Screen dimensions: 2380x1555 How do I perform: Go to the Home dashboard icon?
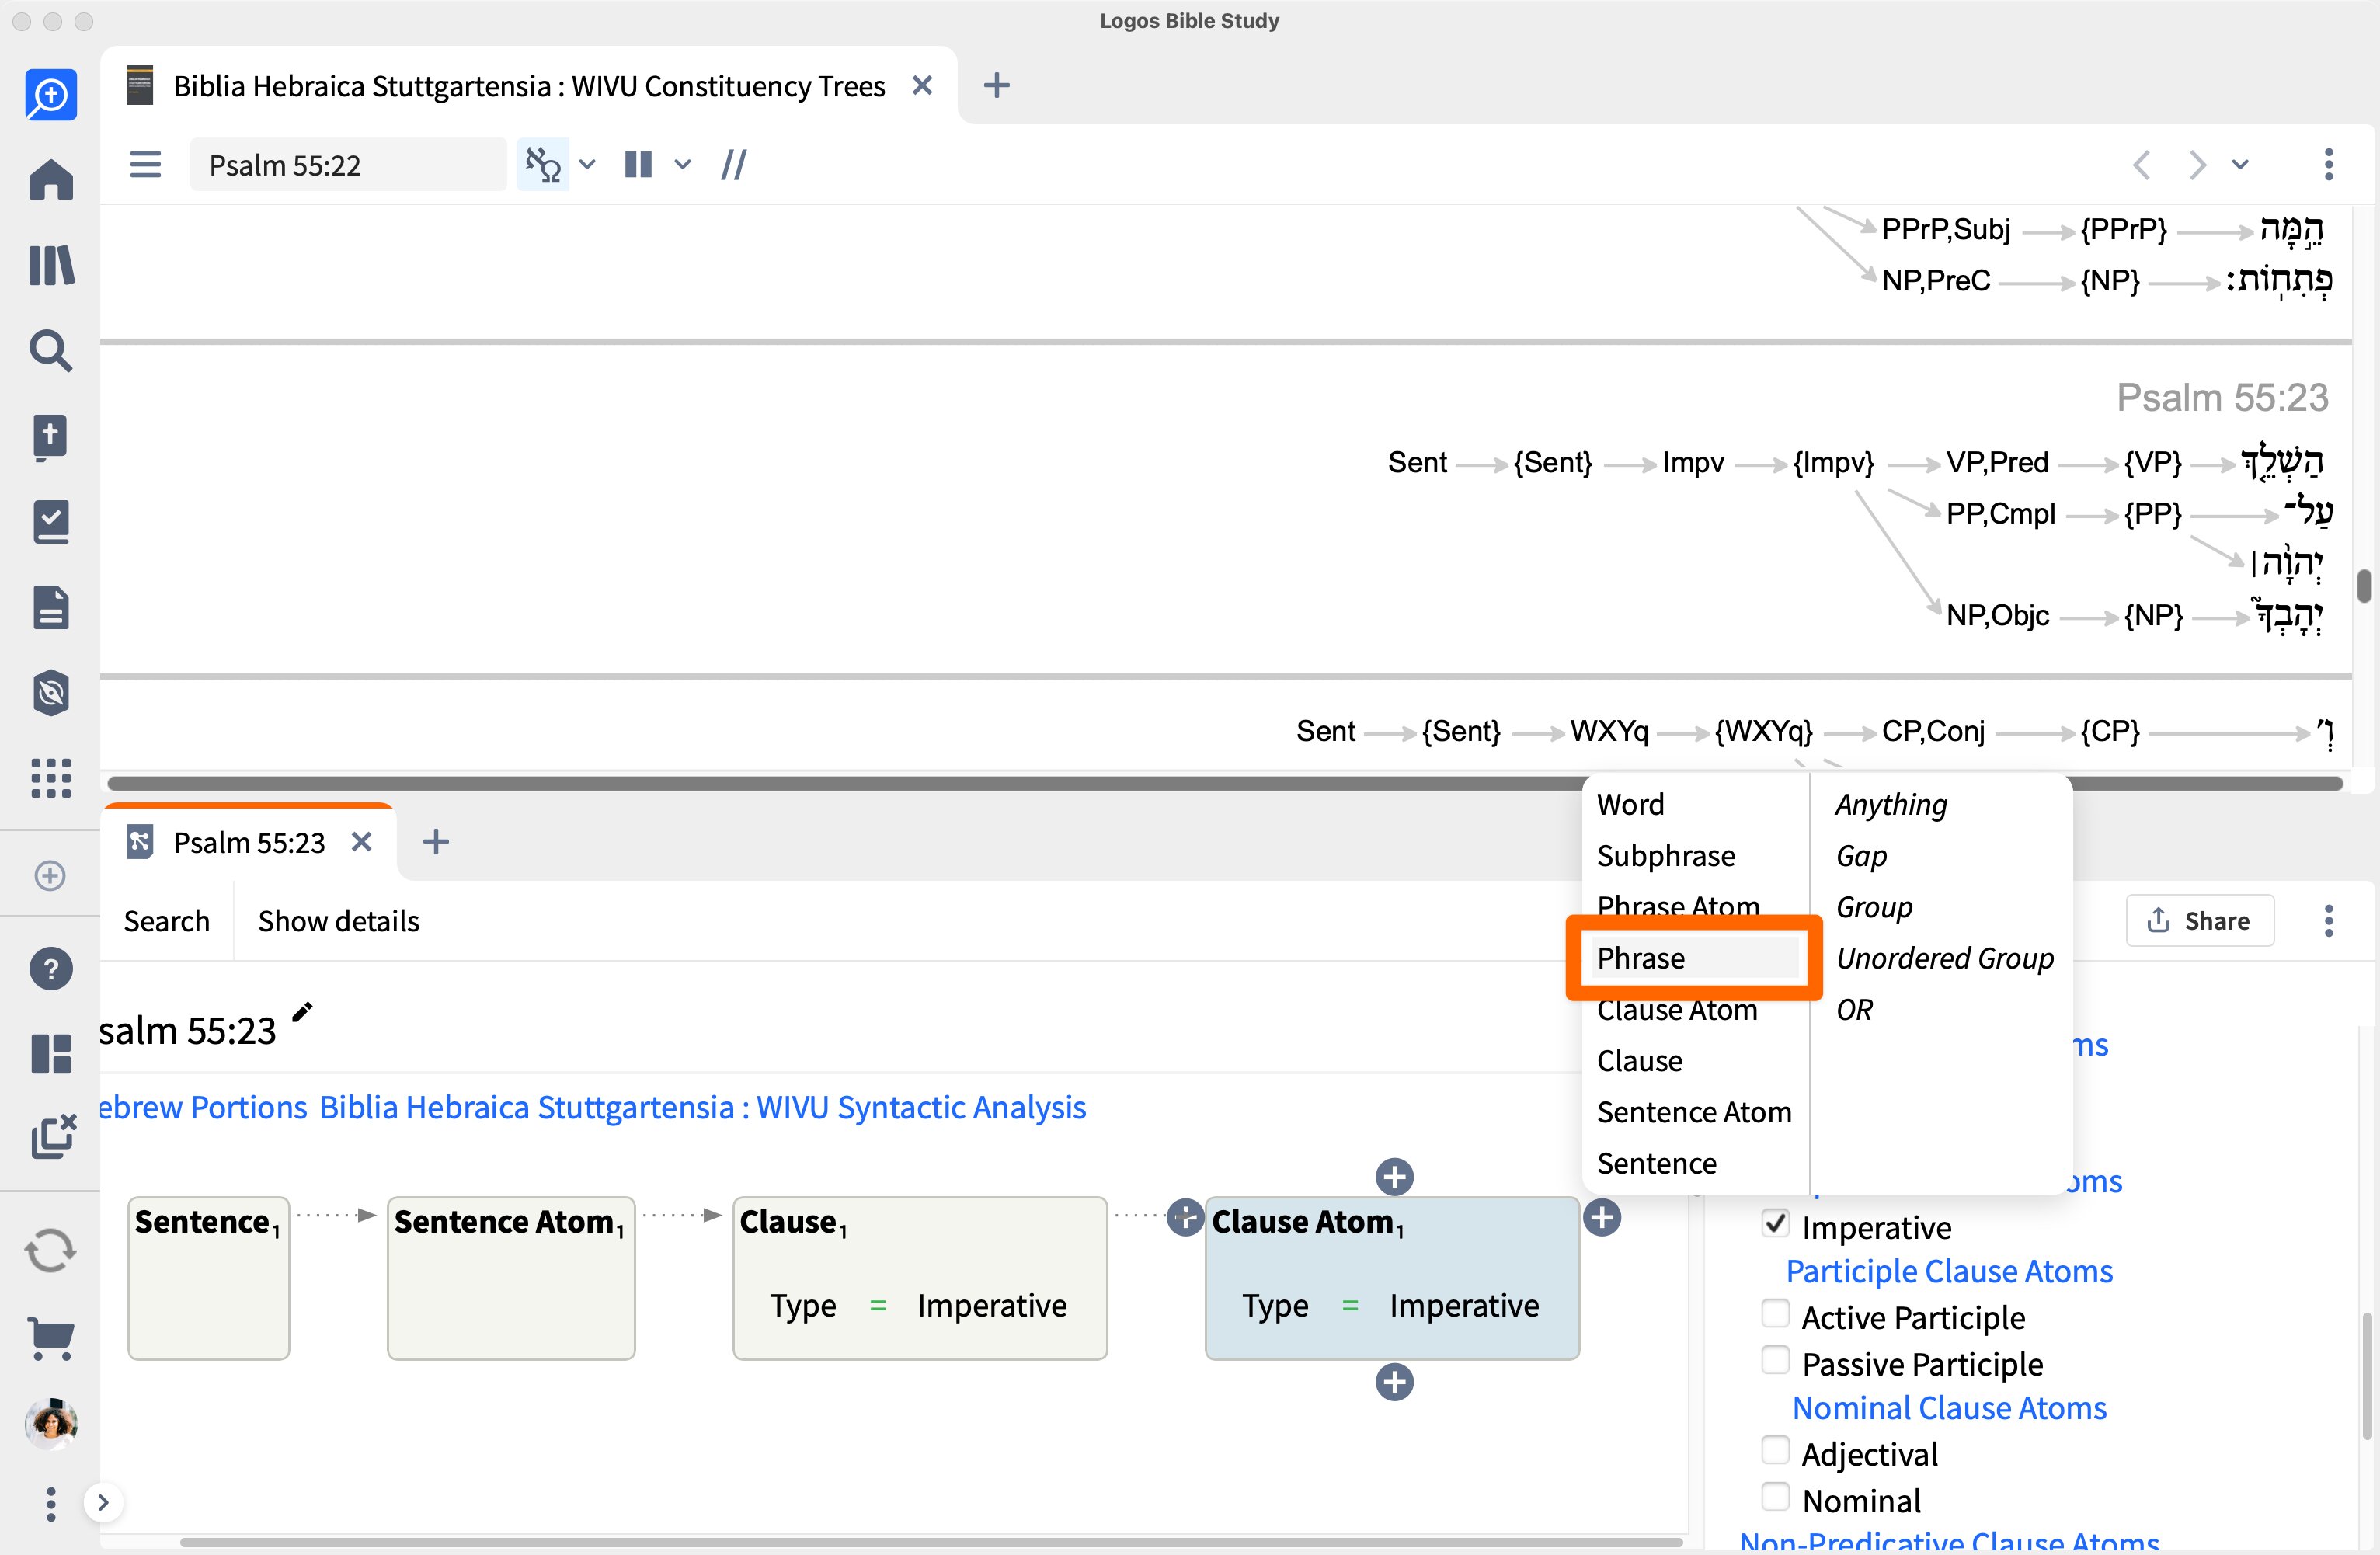(x=50, y=180)
